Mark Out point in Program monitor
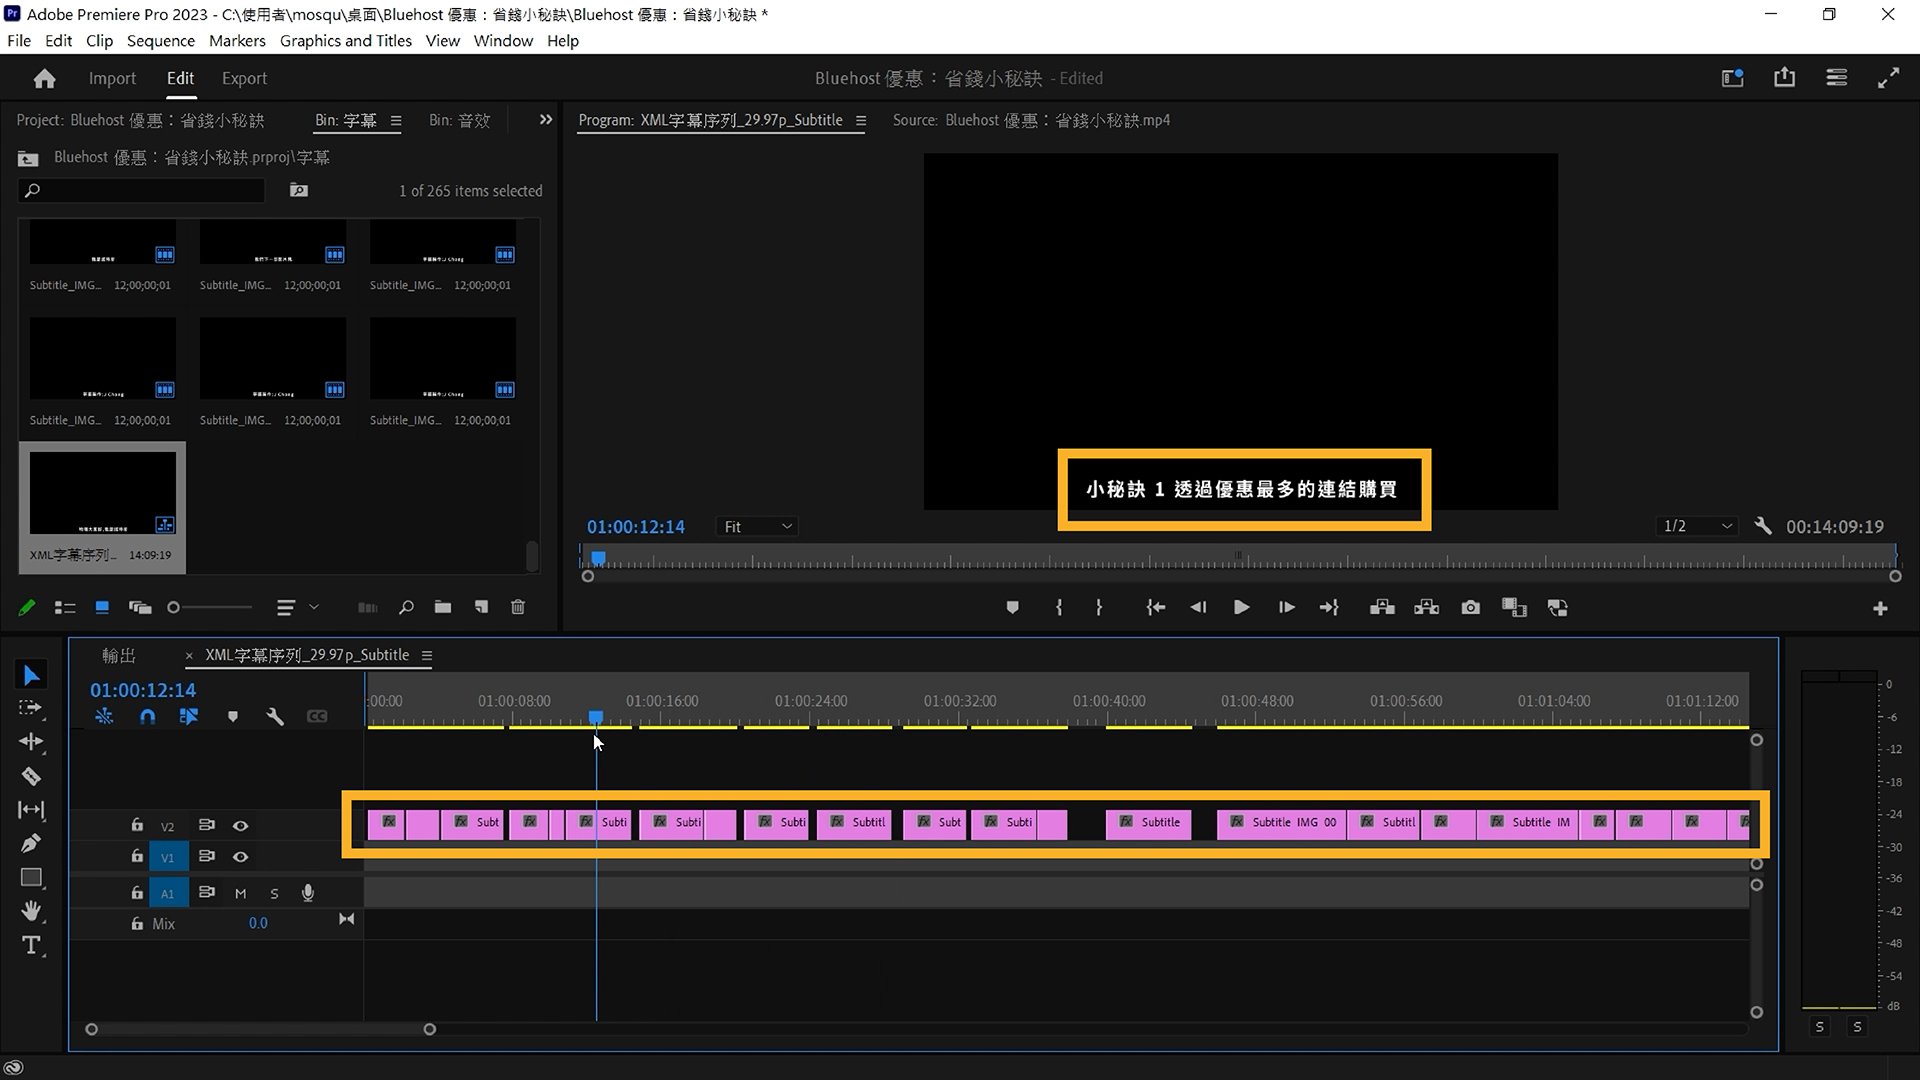Screen dimensions: 1920x1080 1098,607
